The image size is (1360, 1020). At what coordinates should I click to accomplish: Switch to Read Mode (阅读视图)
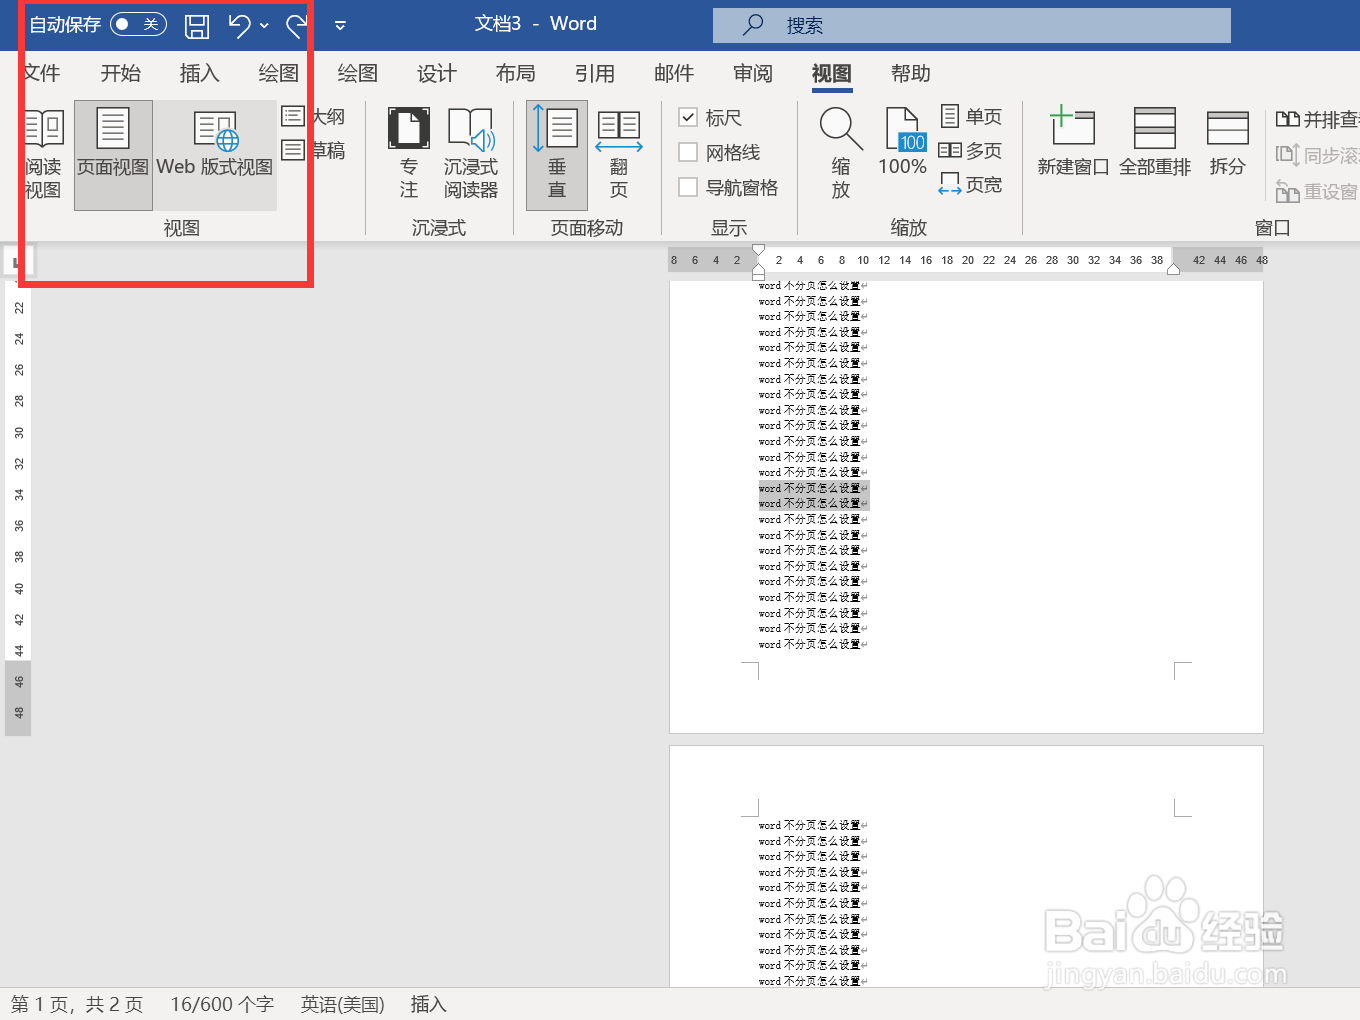click(43, 155)
